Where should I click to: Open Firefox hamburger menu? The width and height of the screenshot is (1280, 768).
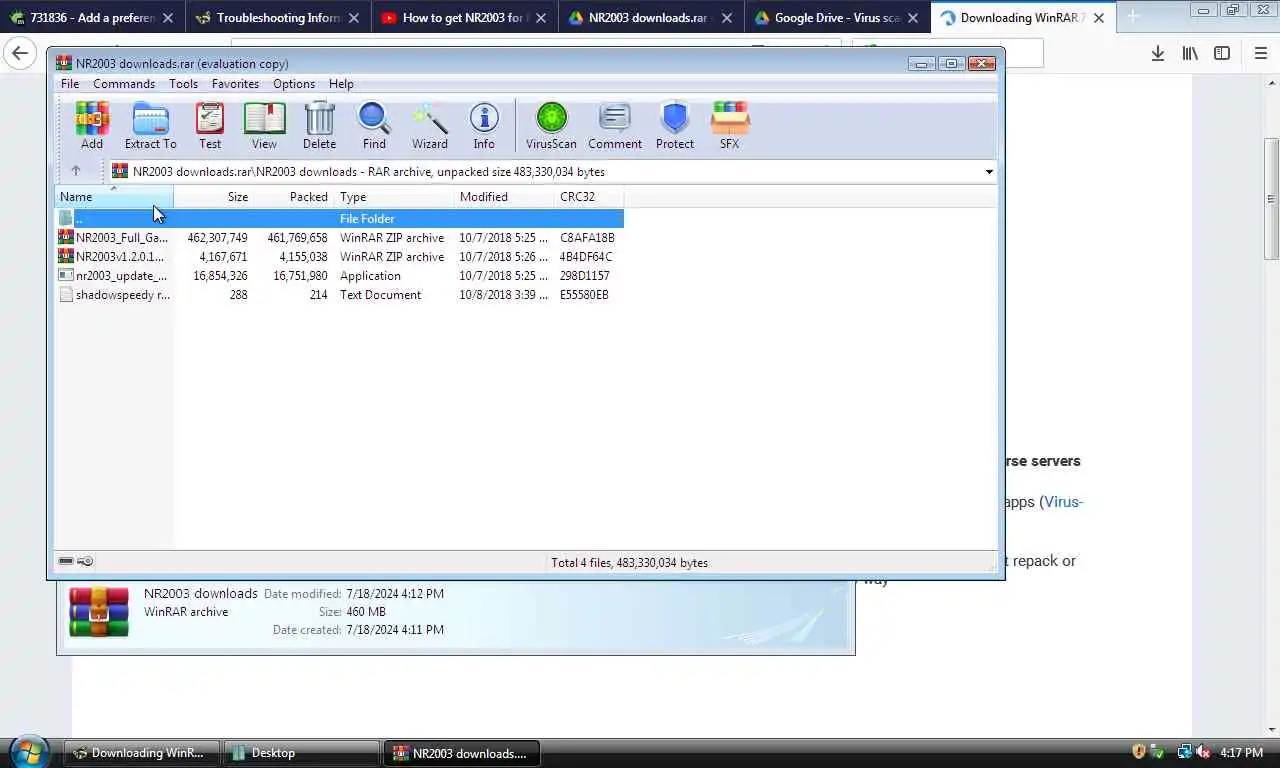coord(1261,53)
